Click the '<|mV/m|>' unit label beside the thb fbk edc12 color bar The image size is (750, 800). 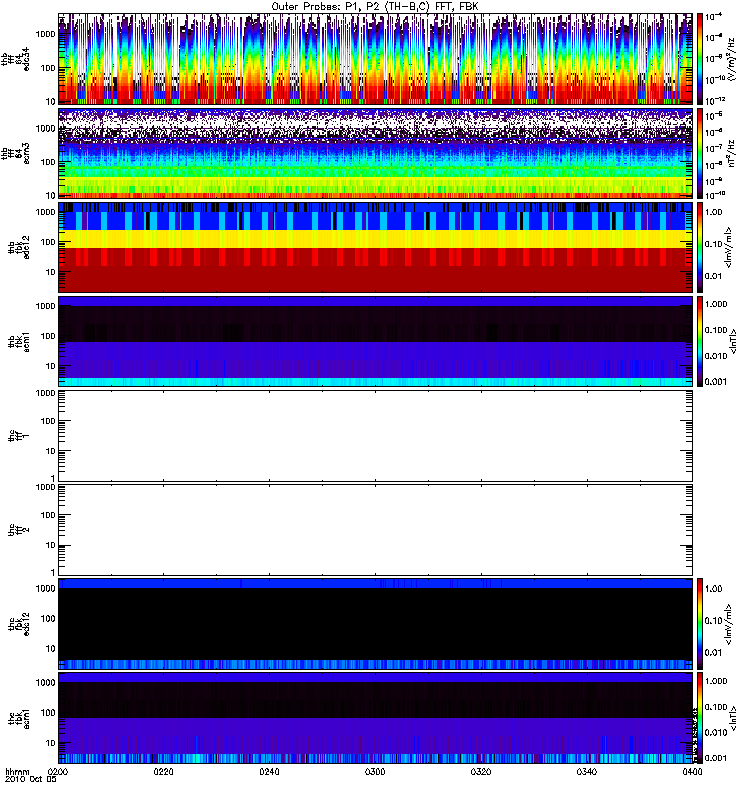pyautogui.click(x=729, y=247)
